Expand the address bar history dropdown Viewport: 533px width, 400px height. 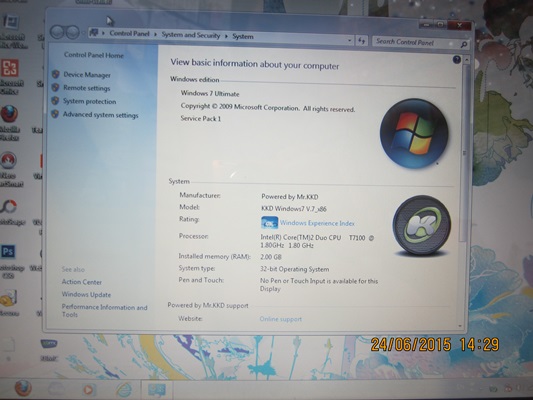click(349, 40)
